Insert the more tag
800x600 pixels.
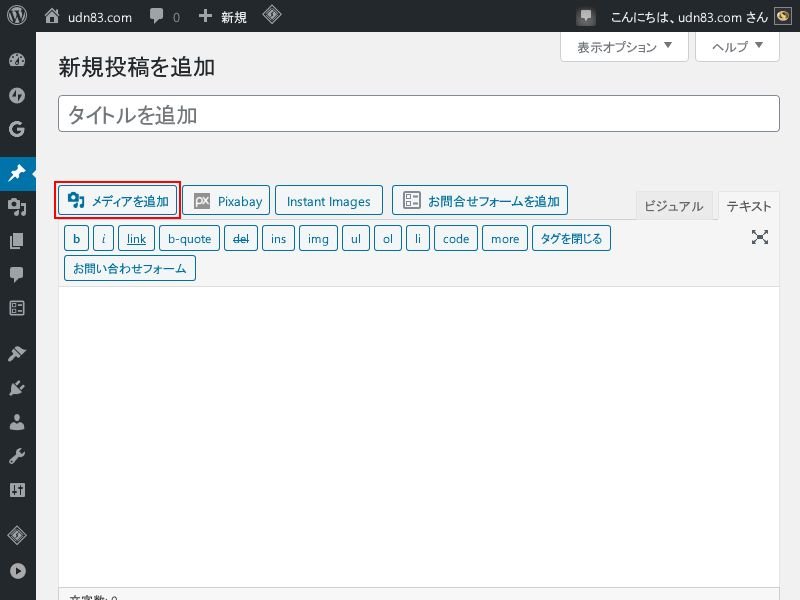[x=505, y=238]
